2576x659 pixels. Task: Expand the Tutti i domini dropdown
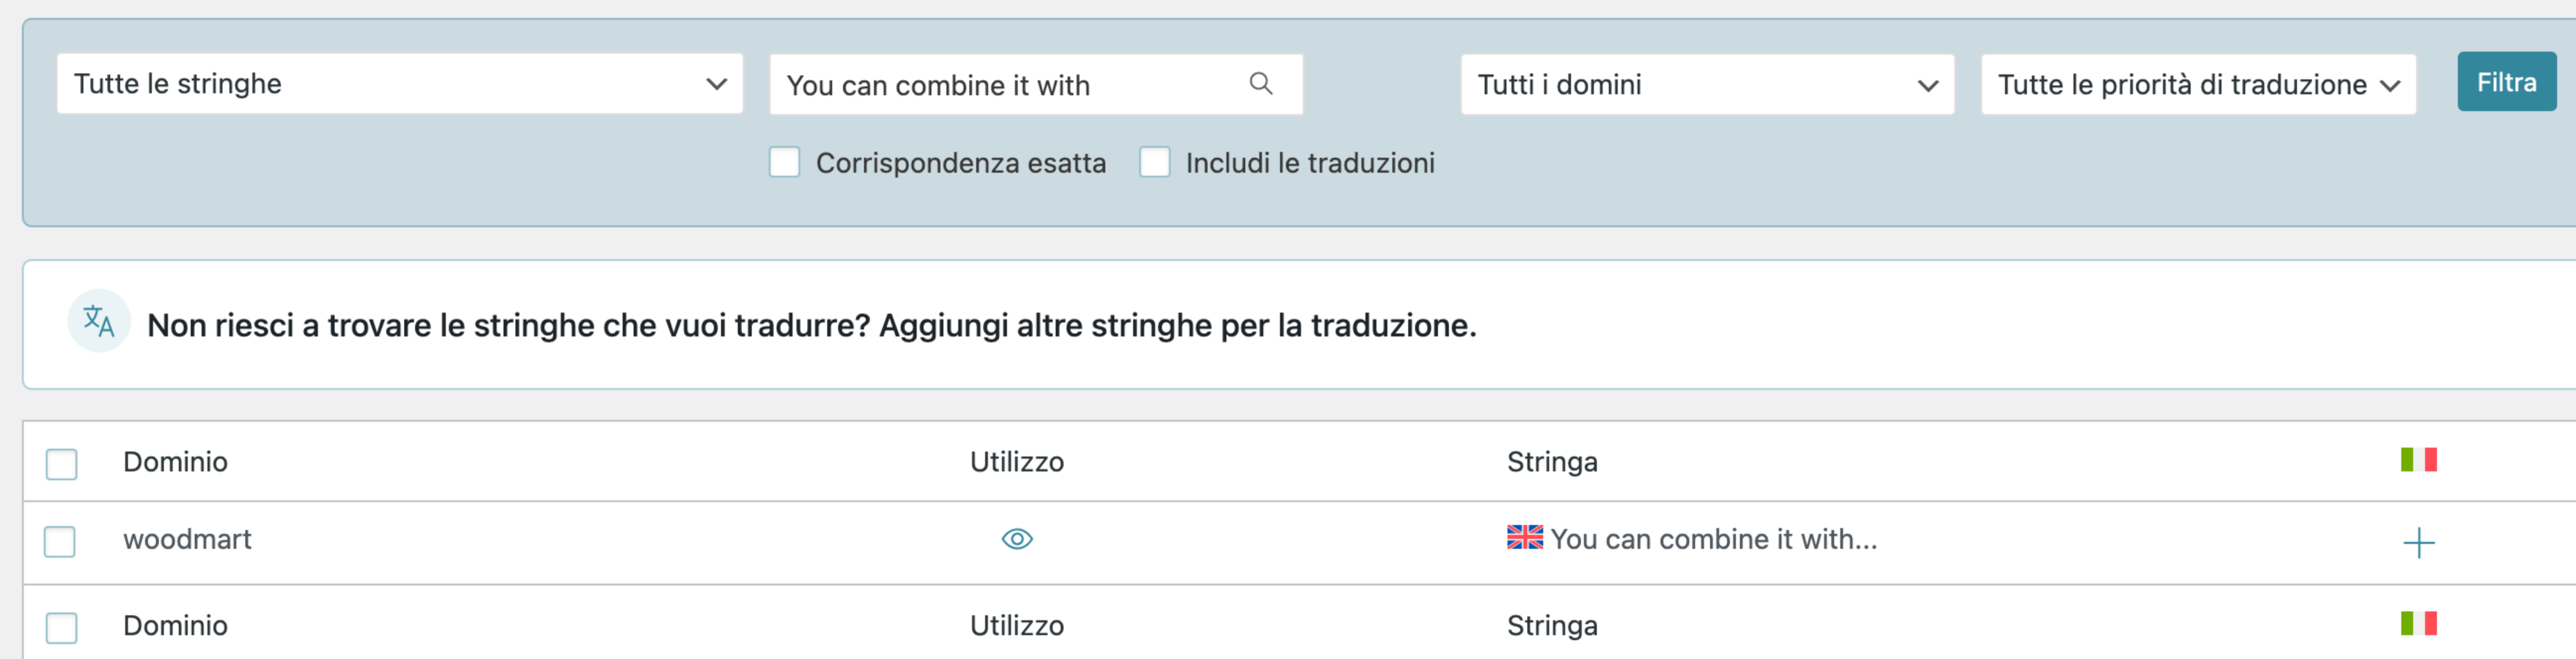[x=1707, y=85]
